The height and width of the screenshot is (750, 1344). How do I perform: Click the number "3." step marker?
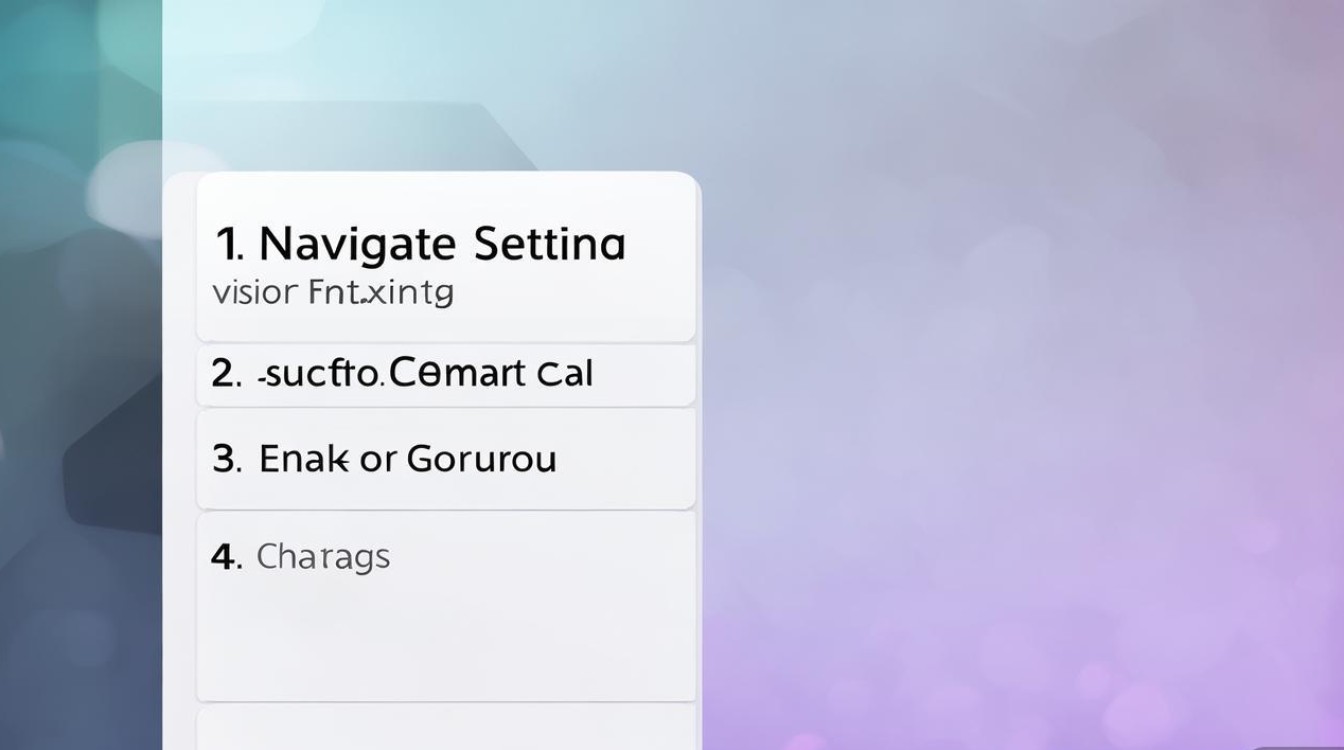click(x=227, y=459)
